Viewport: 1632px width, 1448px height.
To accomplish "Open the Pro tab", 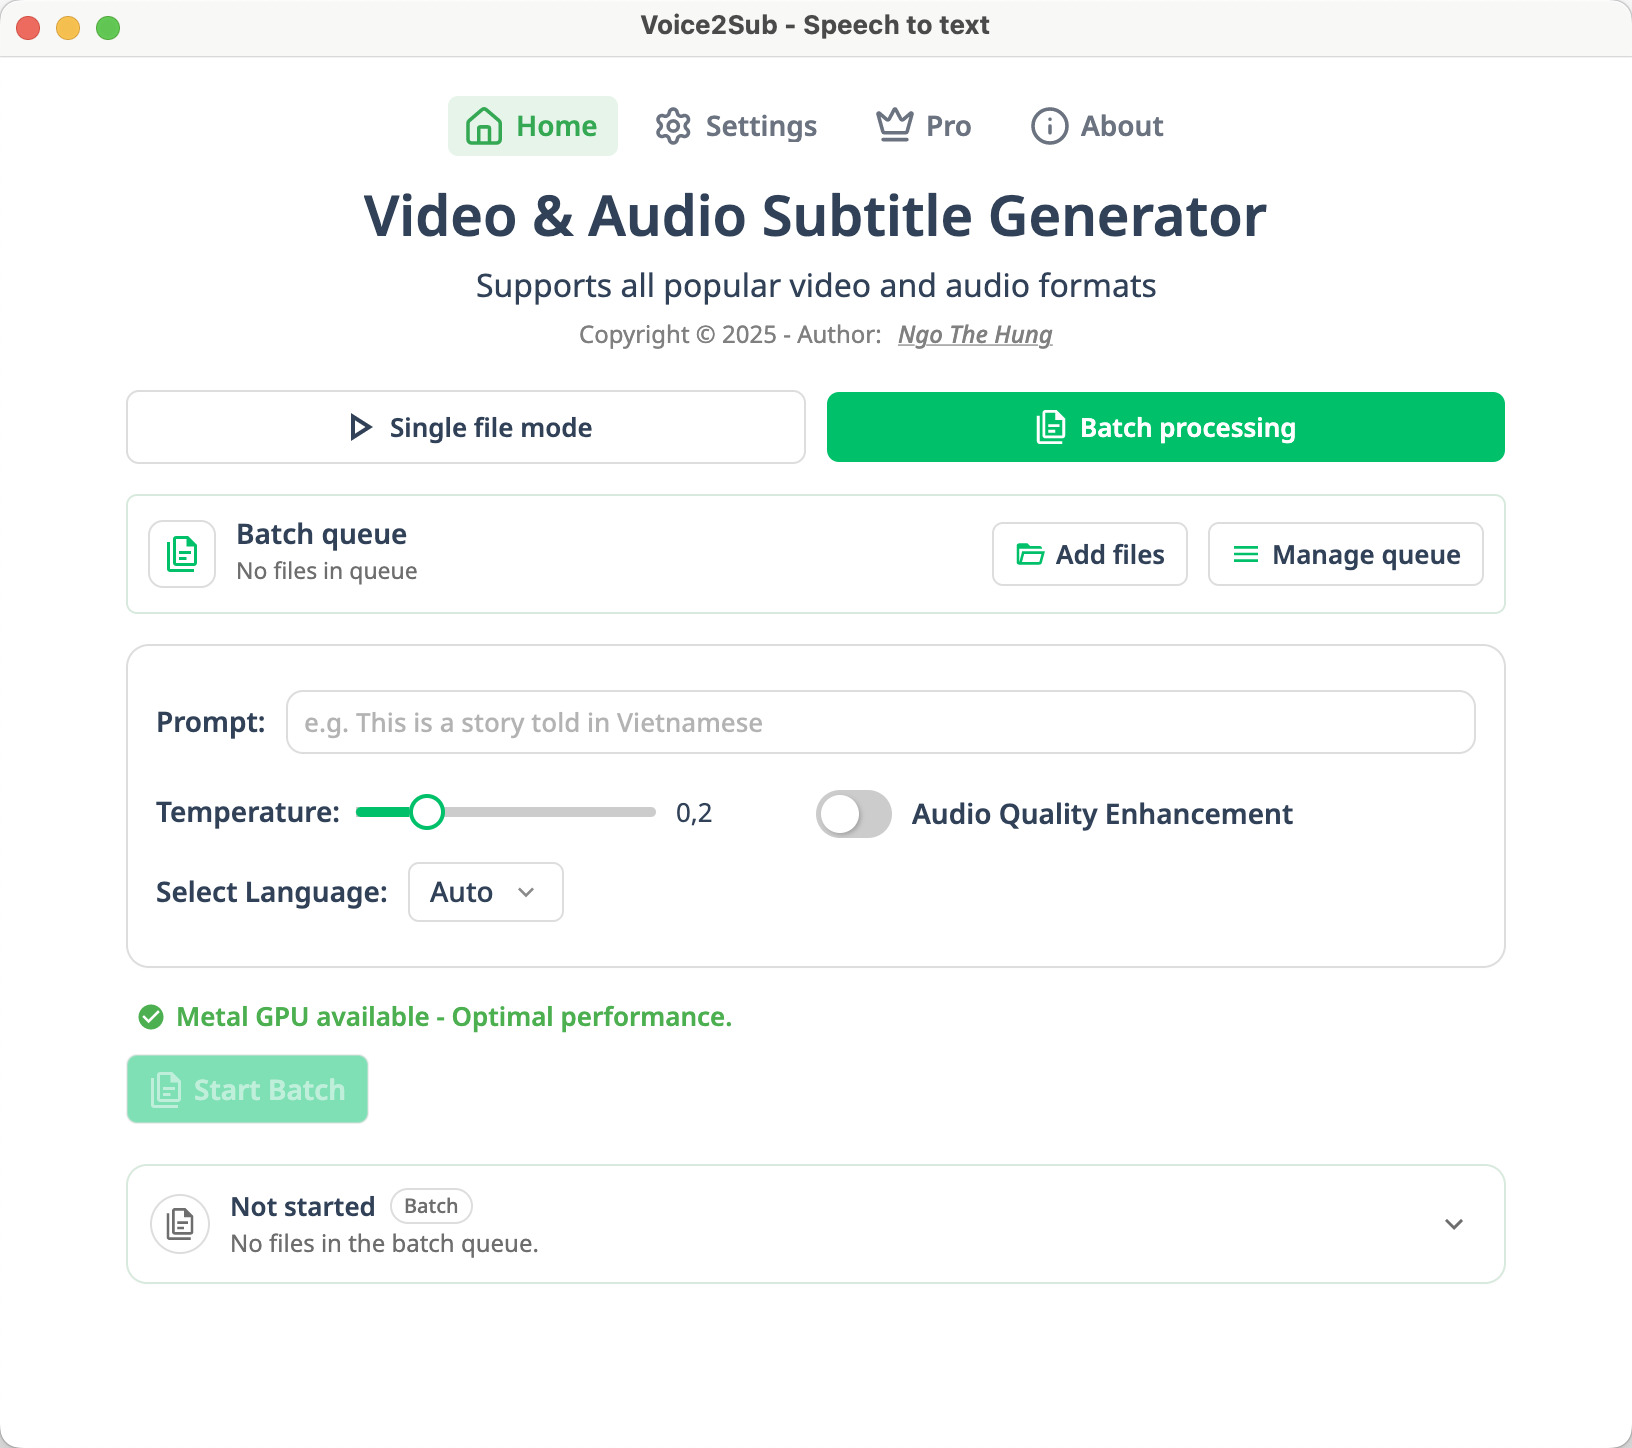I will click(x=923, y=126).
